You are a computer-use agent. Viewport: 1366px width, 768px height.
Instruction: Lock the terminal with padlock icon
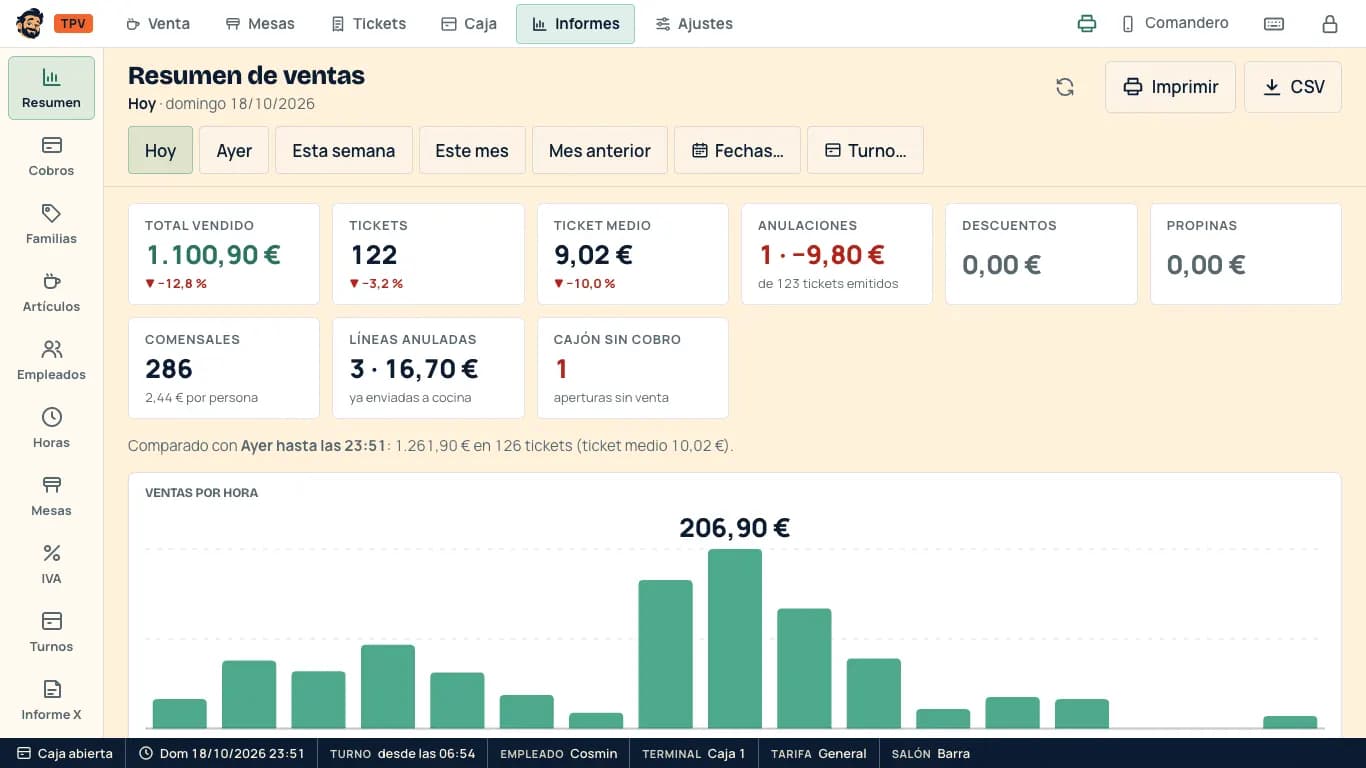pyautogui.click(x=1330, y=24)
